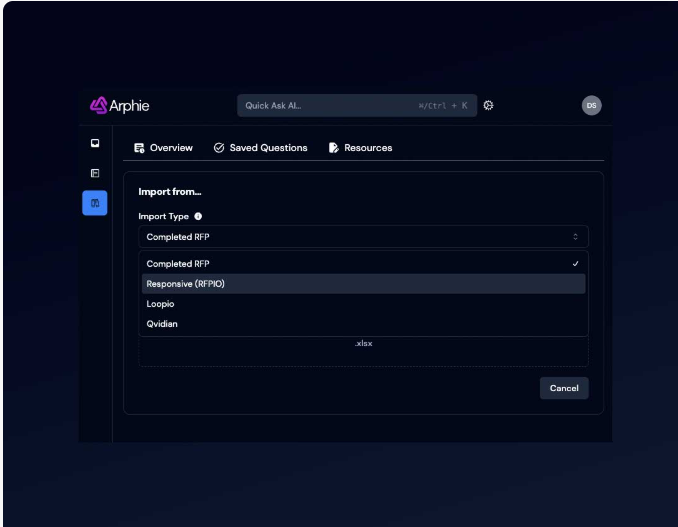Click the .xlsx file upload area
The image size is (678, 527).
[363, 351]
